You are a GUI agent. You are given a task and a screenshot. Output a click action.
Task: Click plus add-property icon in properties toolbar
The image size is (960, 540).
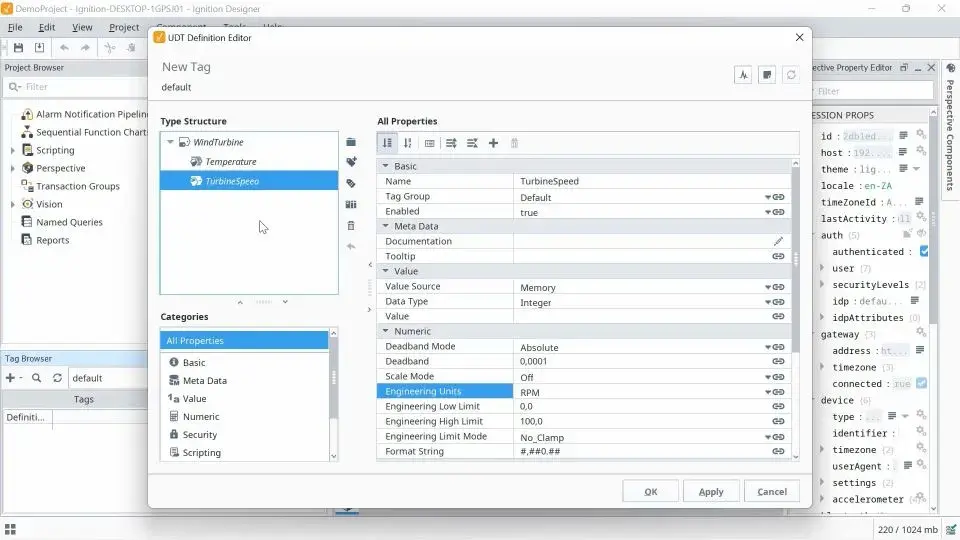coord(493,143)
